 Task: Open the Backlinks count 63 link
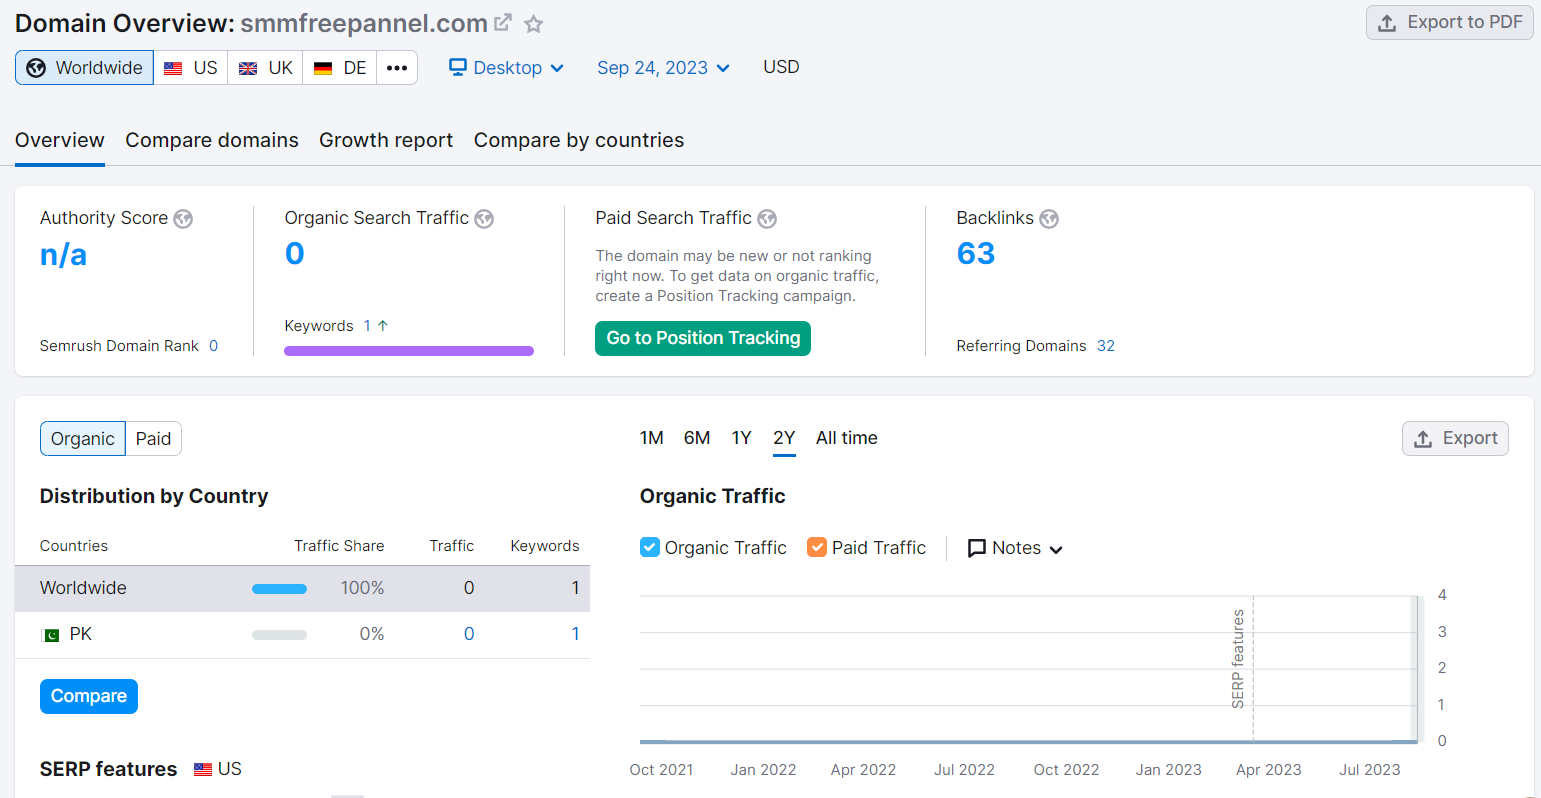pyautogui.click(x=976, y=254)
